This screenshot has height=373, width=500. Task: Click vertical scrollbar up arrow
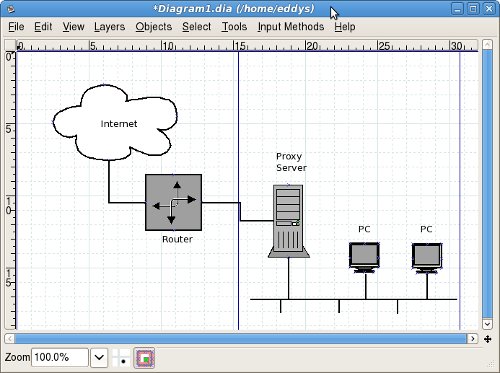click(487, 44)
